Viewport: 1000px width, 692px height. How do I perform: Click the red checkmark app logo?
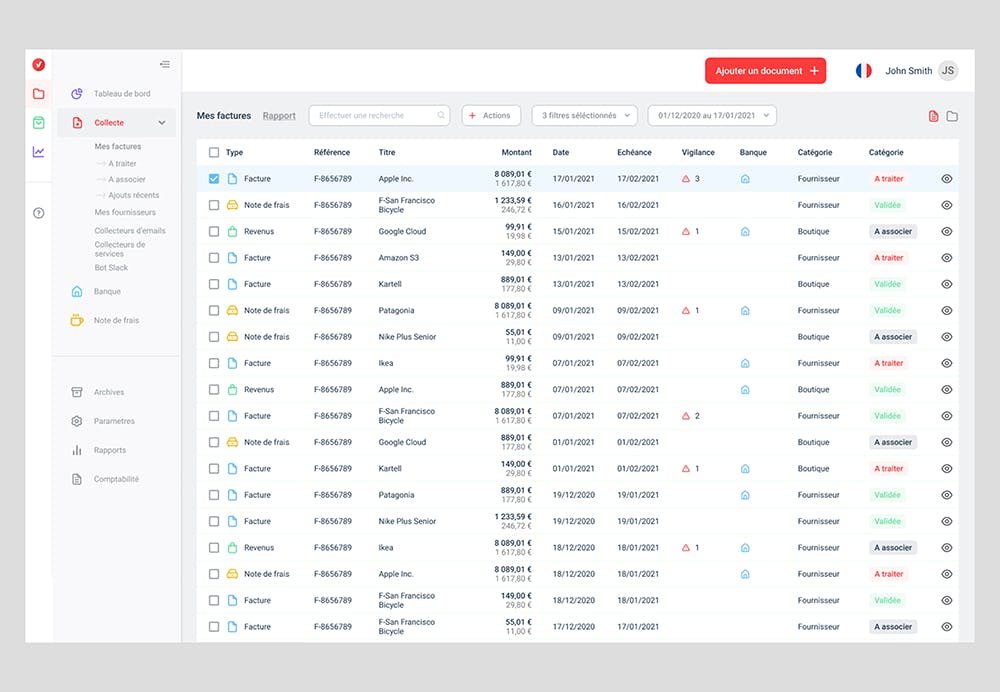[x=39, y=64]
